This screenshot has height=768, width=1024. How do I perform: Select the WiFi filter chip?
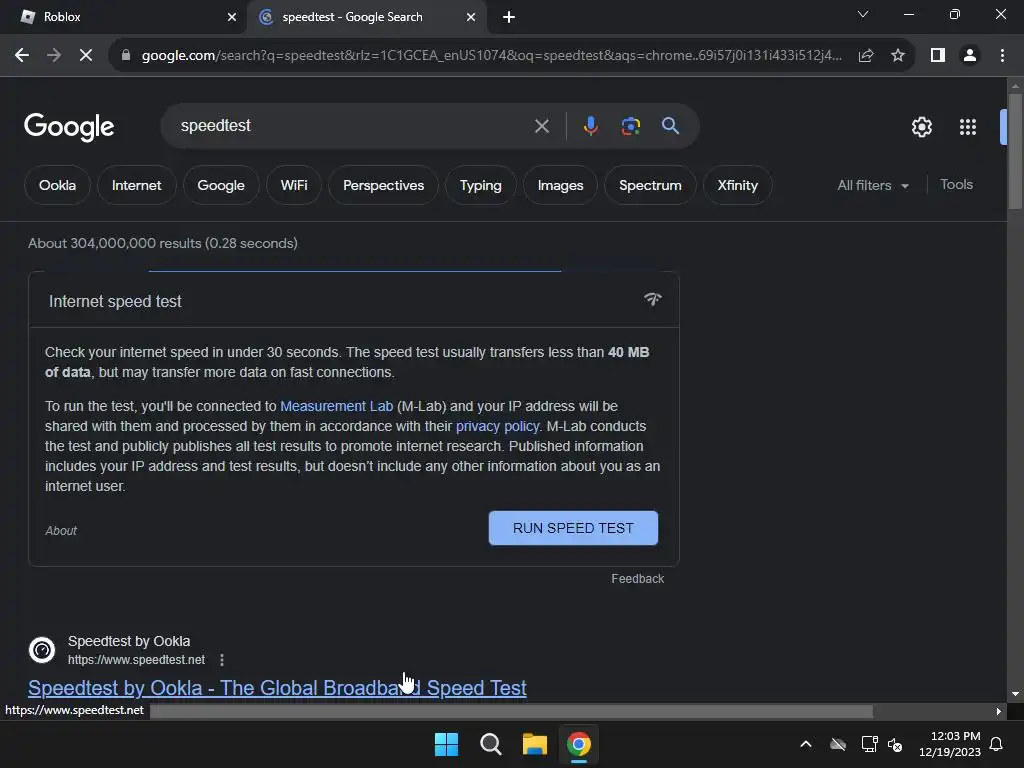294,185
